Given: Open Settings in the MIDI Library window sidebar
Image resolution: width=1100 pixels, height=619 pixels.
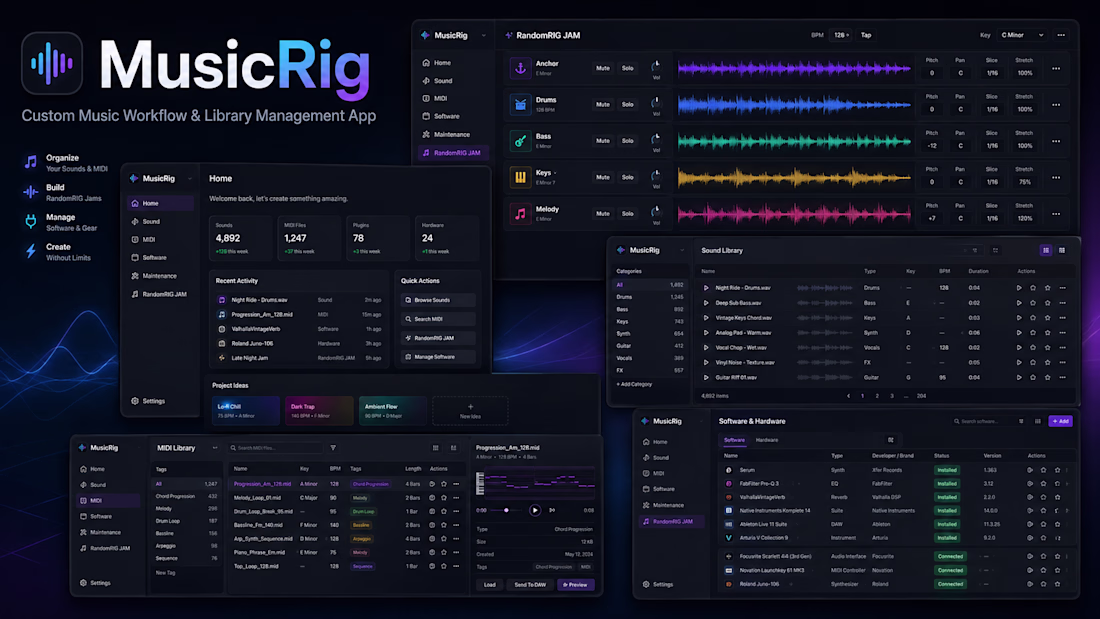Looking at the screenshot, I should [95, 583].
